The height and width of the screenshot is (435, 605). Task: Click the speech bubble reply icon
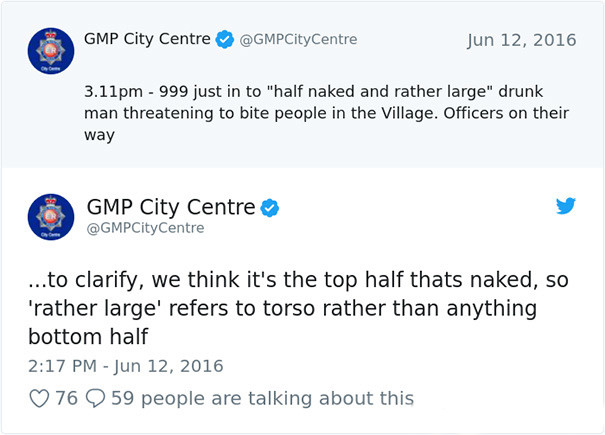point(95,398)
